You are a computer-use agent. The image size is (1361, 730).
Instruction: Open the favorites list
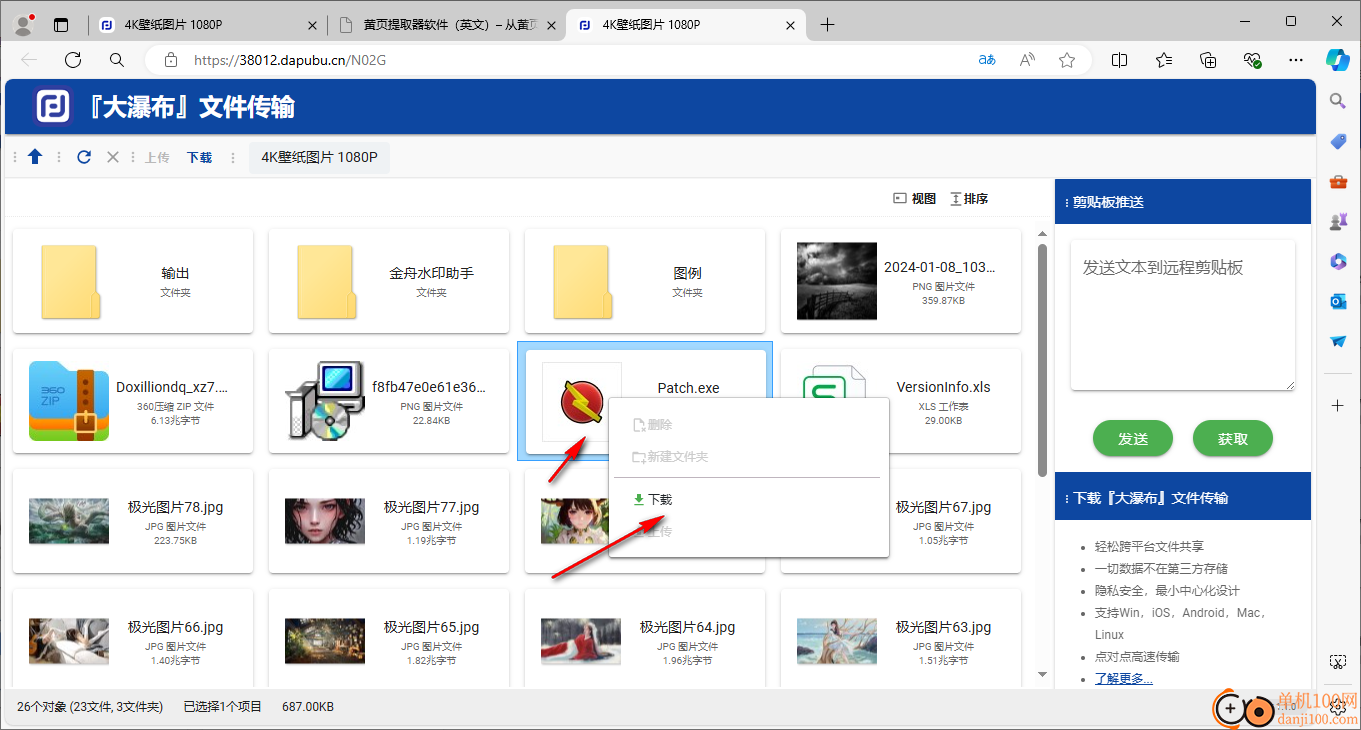(1164, 60)
